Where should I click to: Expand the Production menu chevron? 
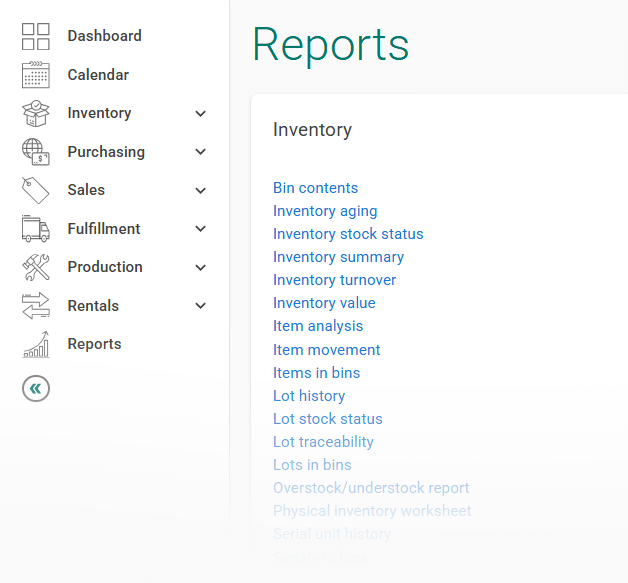click(200, 267)
